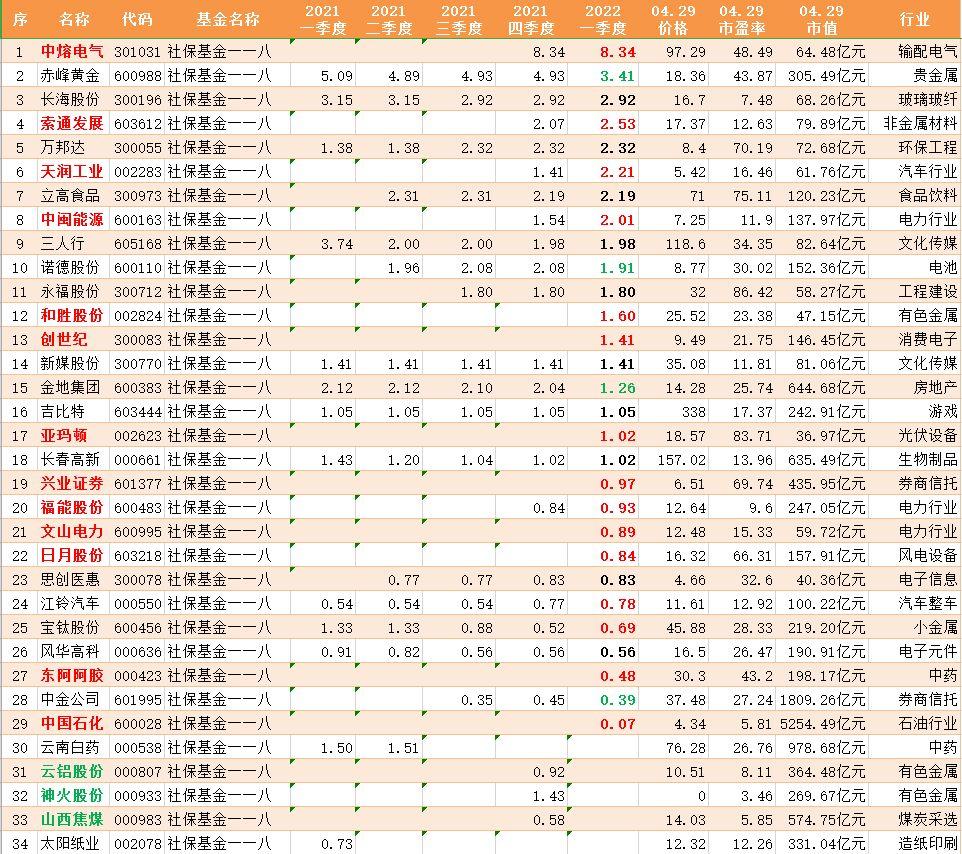This screenshot has width=962, height=854.
Task: Click the 0.69 value for 宝钛股份
Action: [618, 628]
